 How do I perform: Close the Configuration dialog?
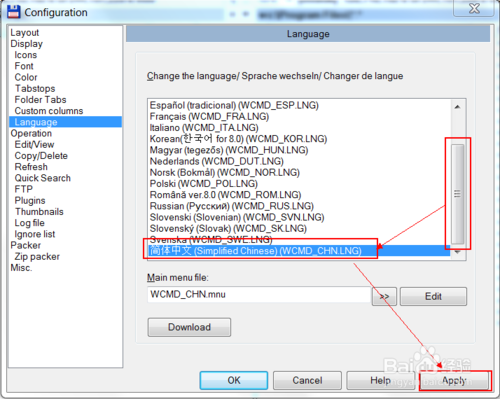tap(474, 8)
